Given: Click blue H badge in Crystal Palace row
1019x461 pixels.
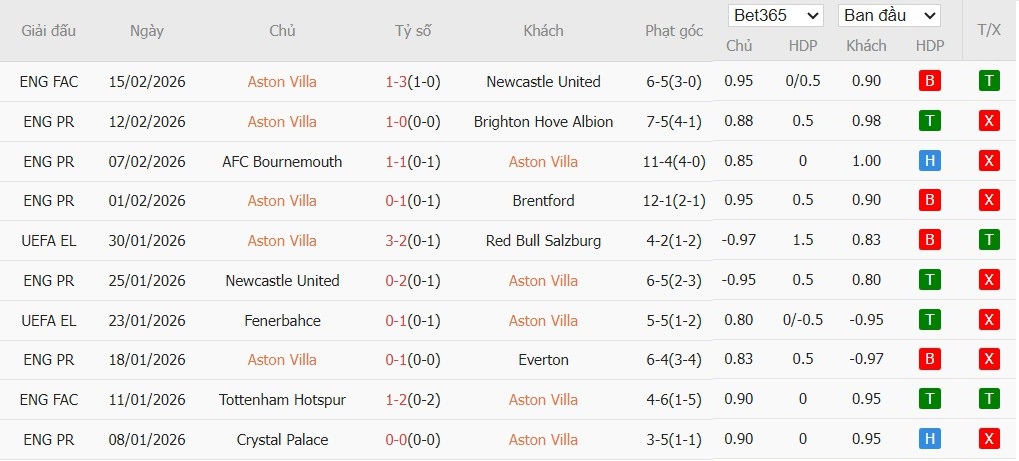Looking at the screenshot, I should (x=929, y=440).
